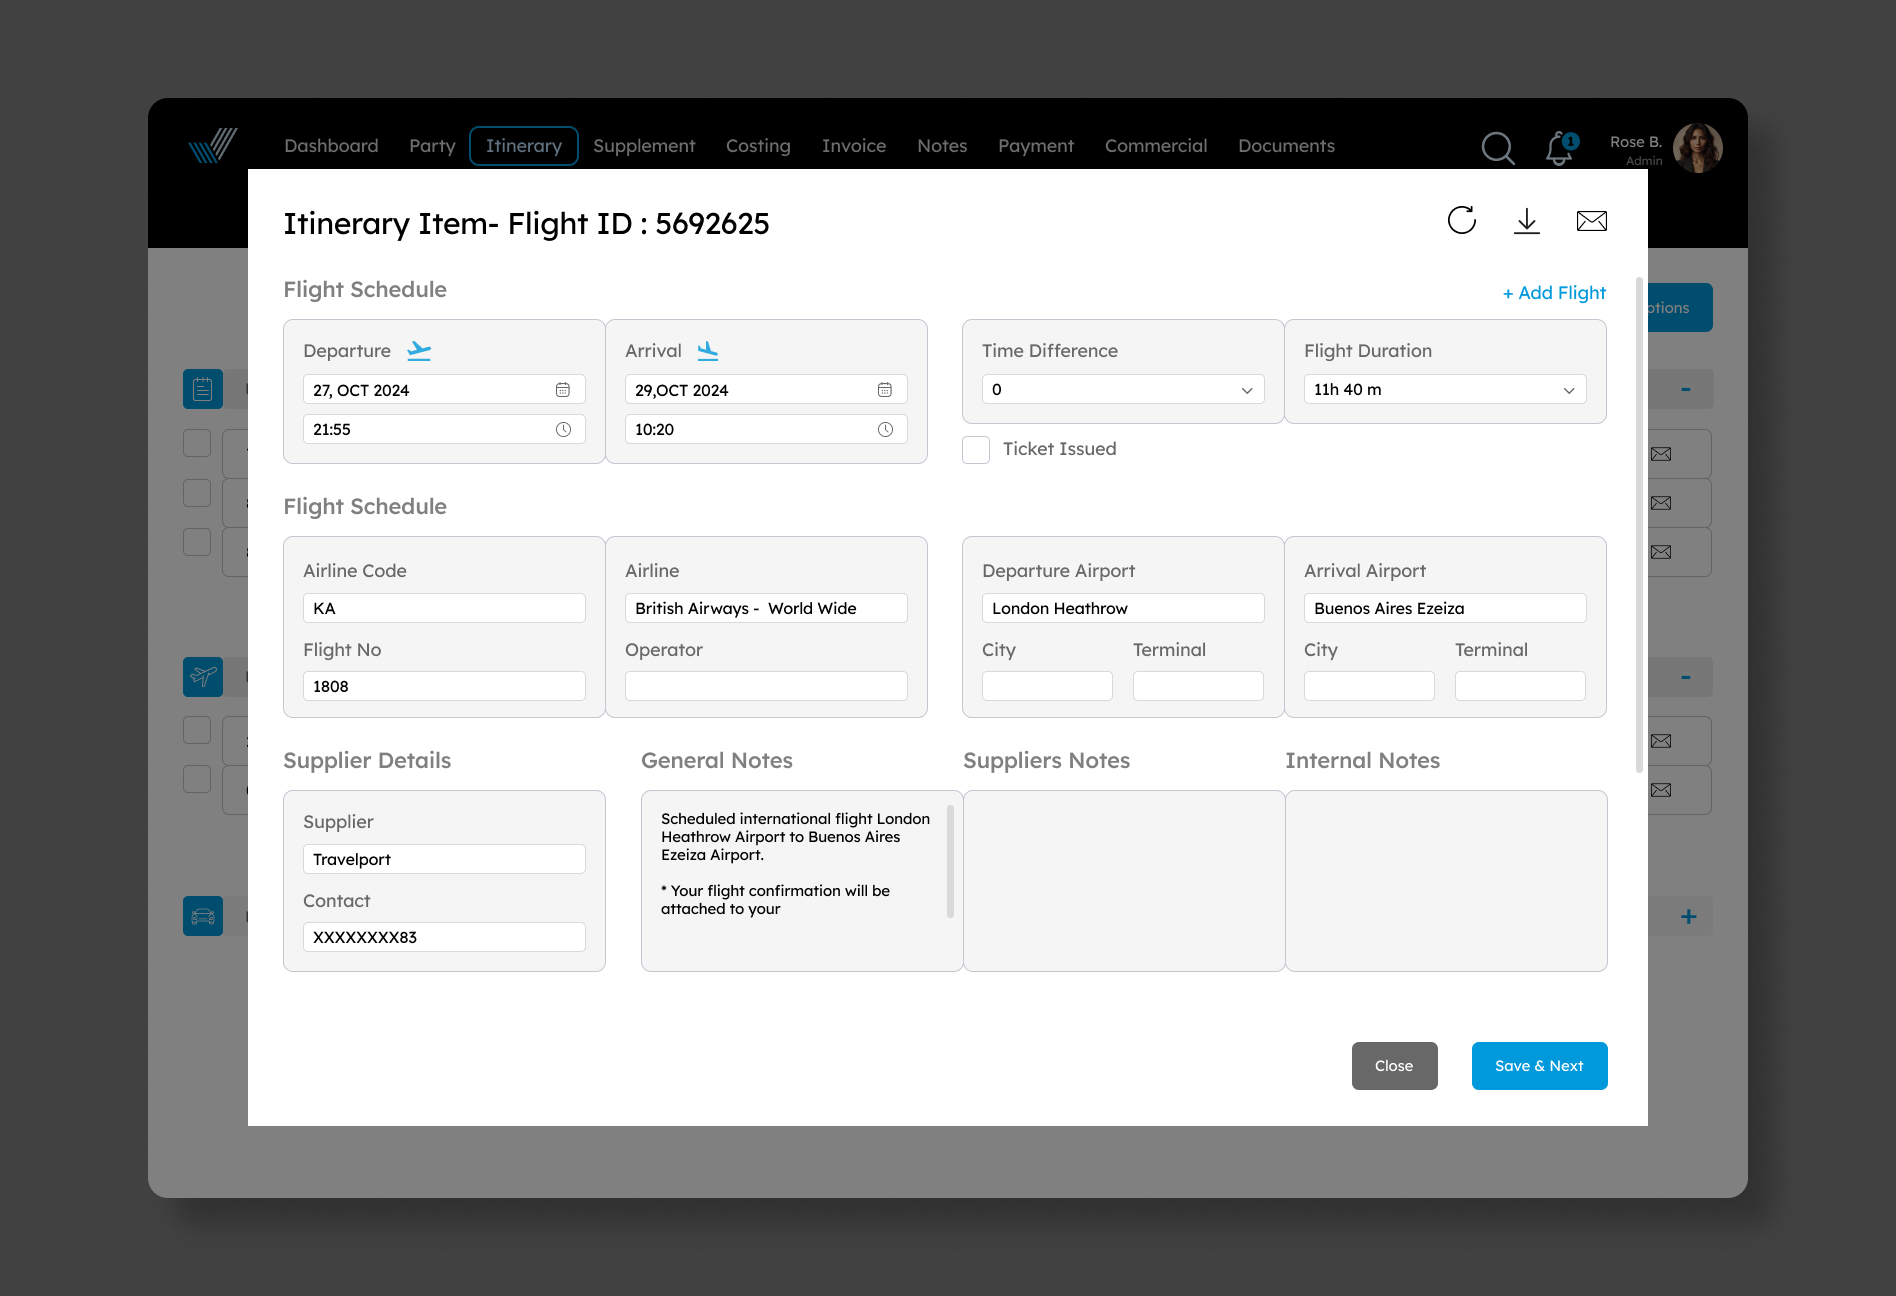Click the Save & Next button
This screenshot has height=1296, width=1896.
(1539, 1066)
